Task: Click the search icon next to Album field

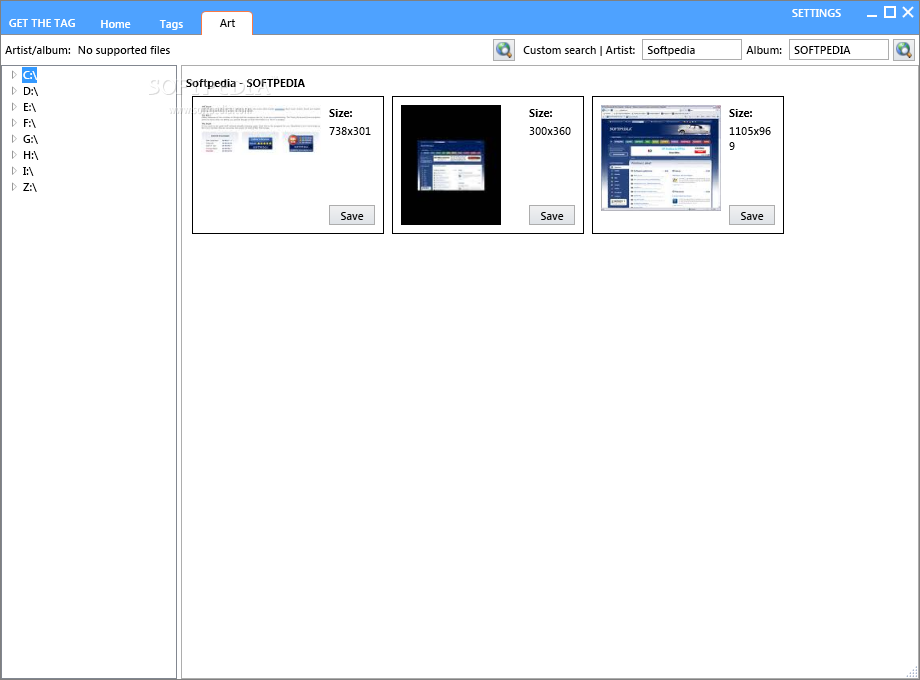Action: point(904,50)
